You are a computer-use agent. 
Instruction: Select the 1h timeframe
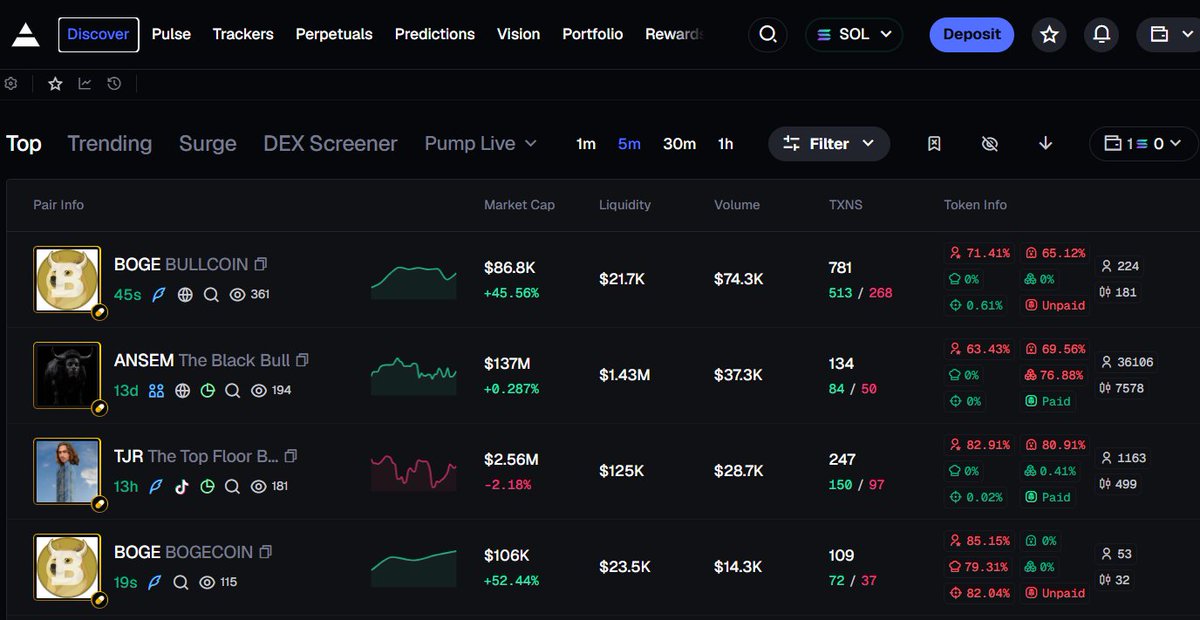[x=725, y=144]
